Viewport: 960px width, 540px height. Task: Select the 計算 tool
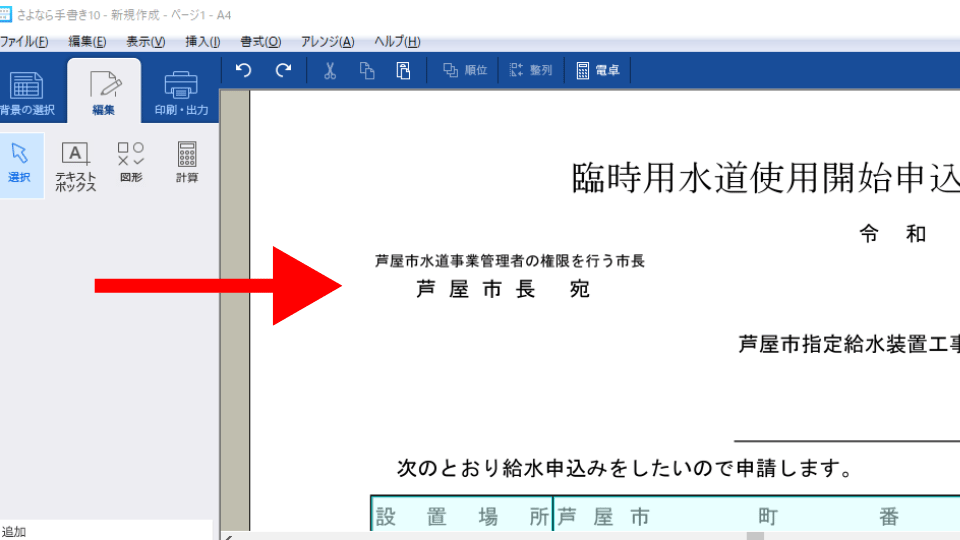tap(187, 164)
